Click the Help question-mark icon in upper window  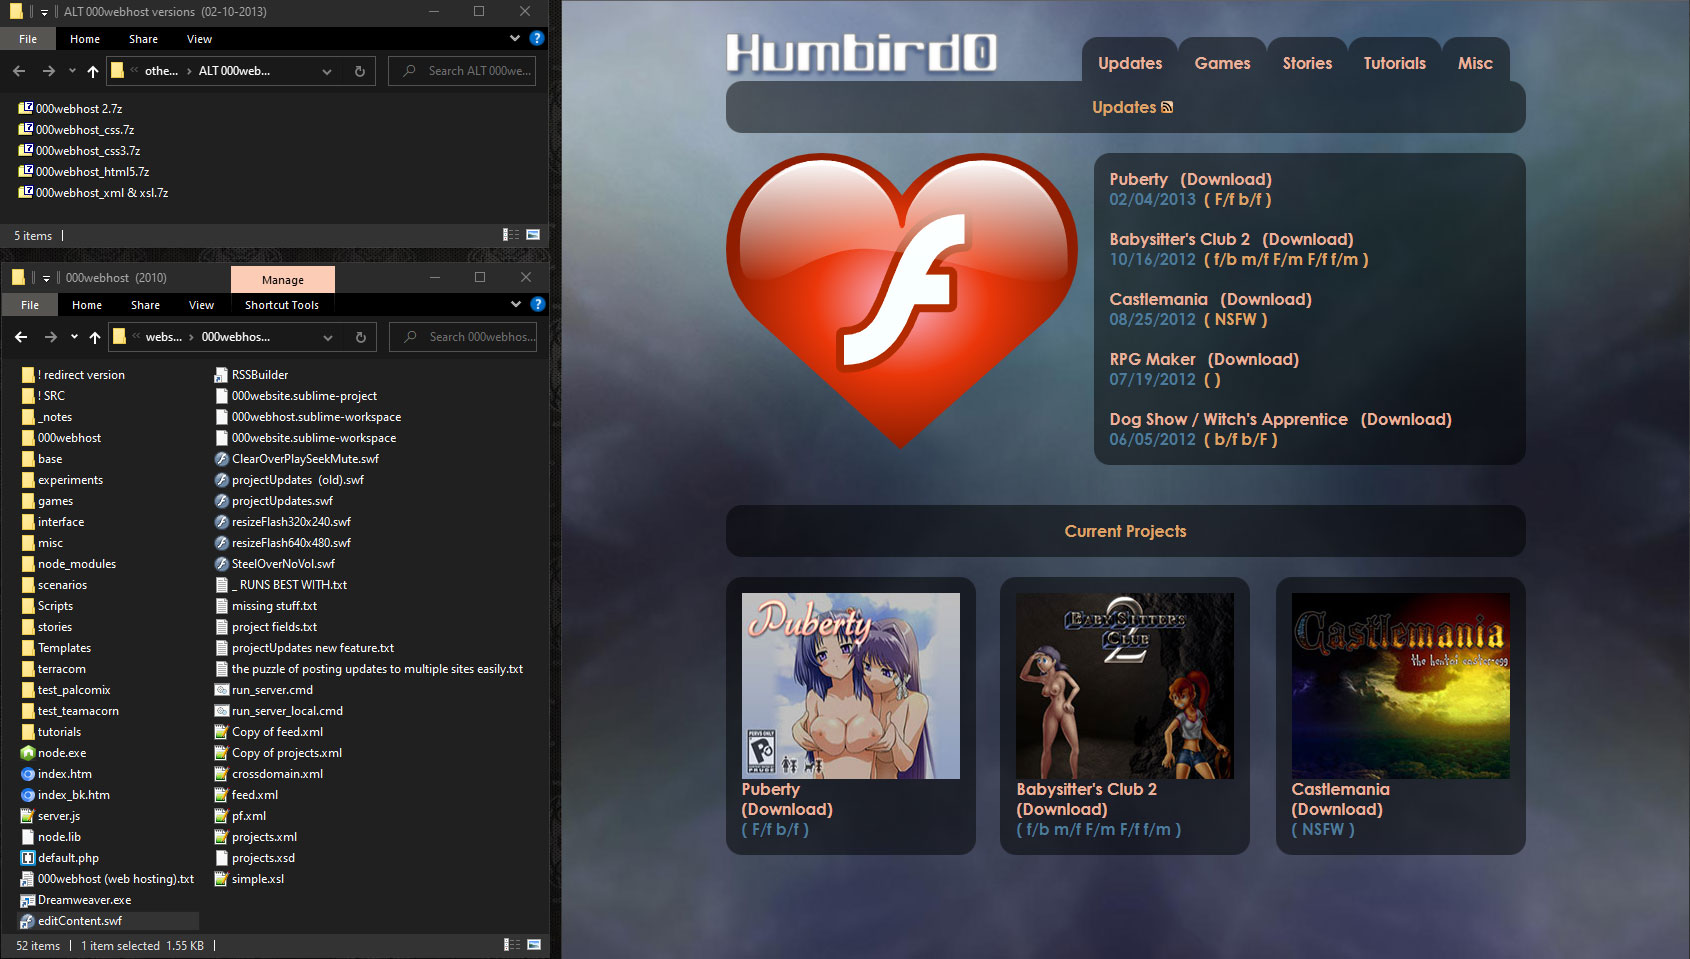(537, 38)
